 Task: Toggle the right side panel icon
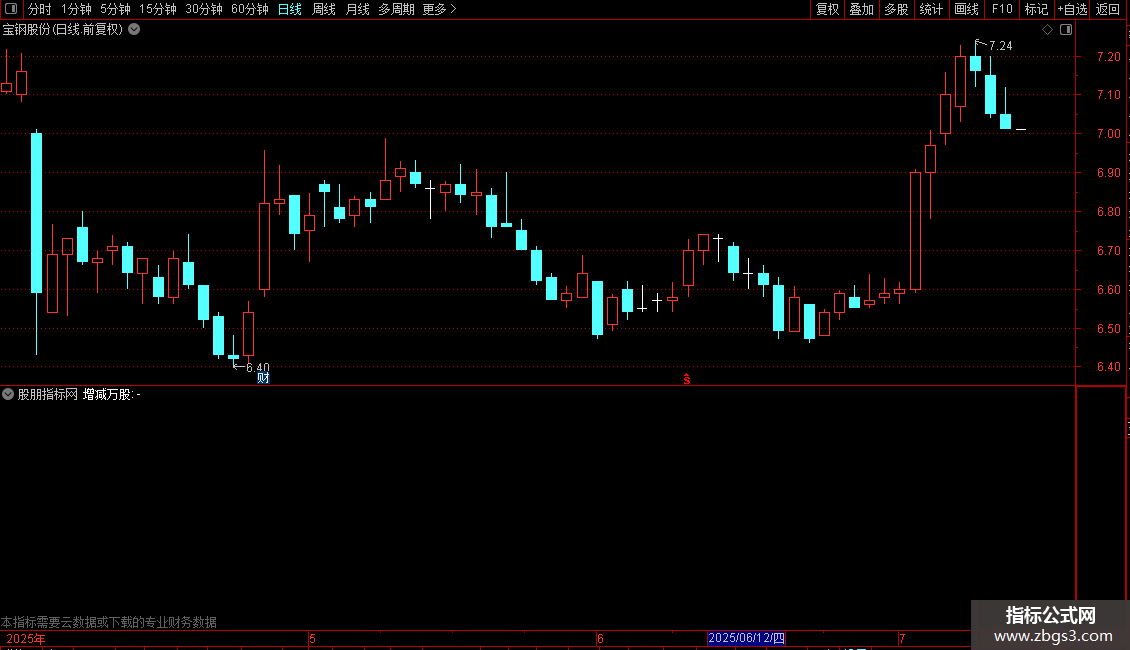(1066, 30)
